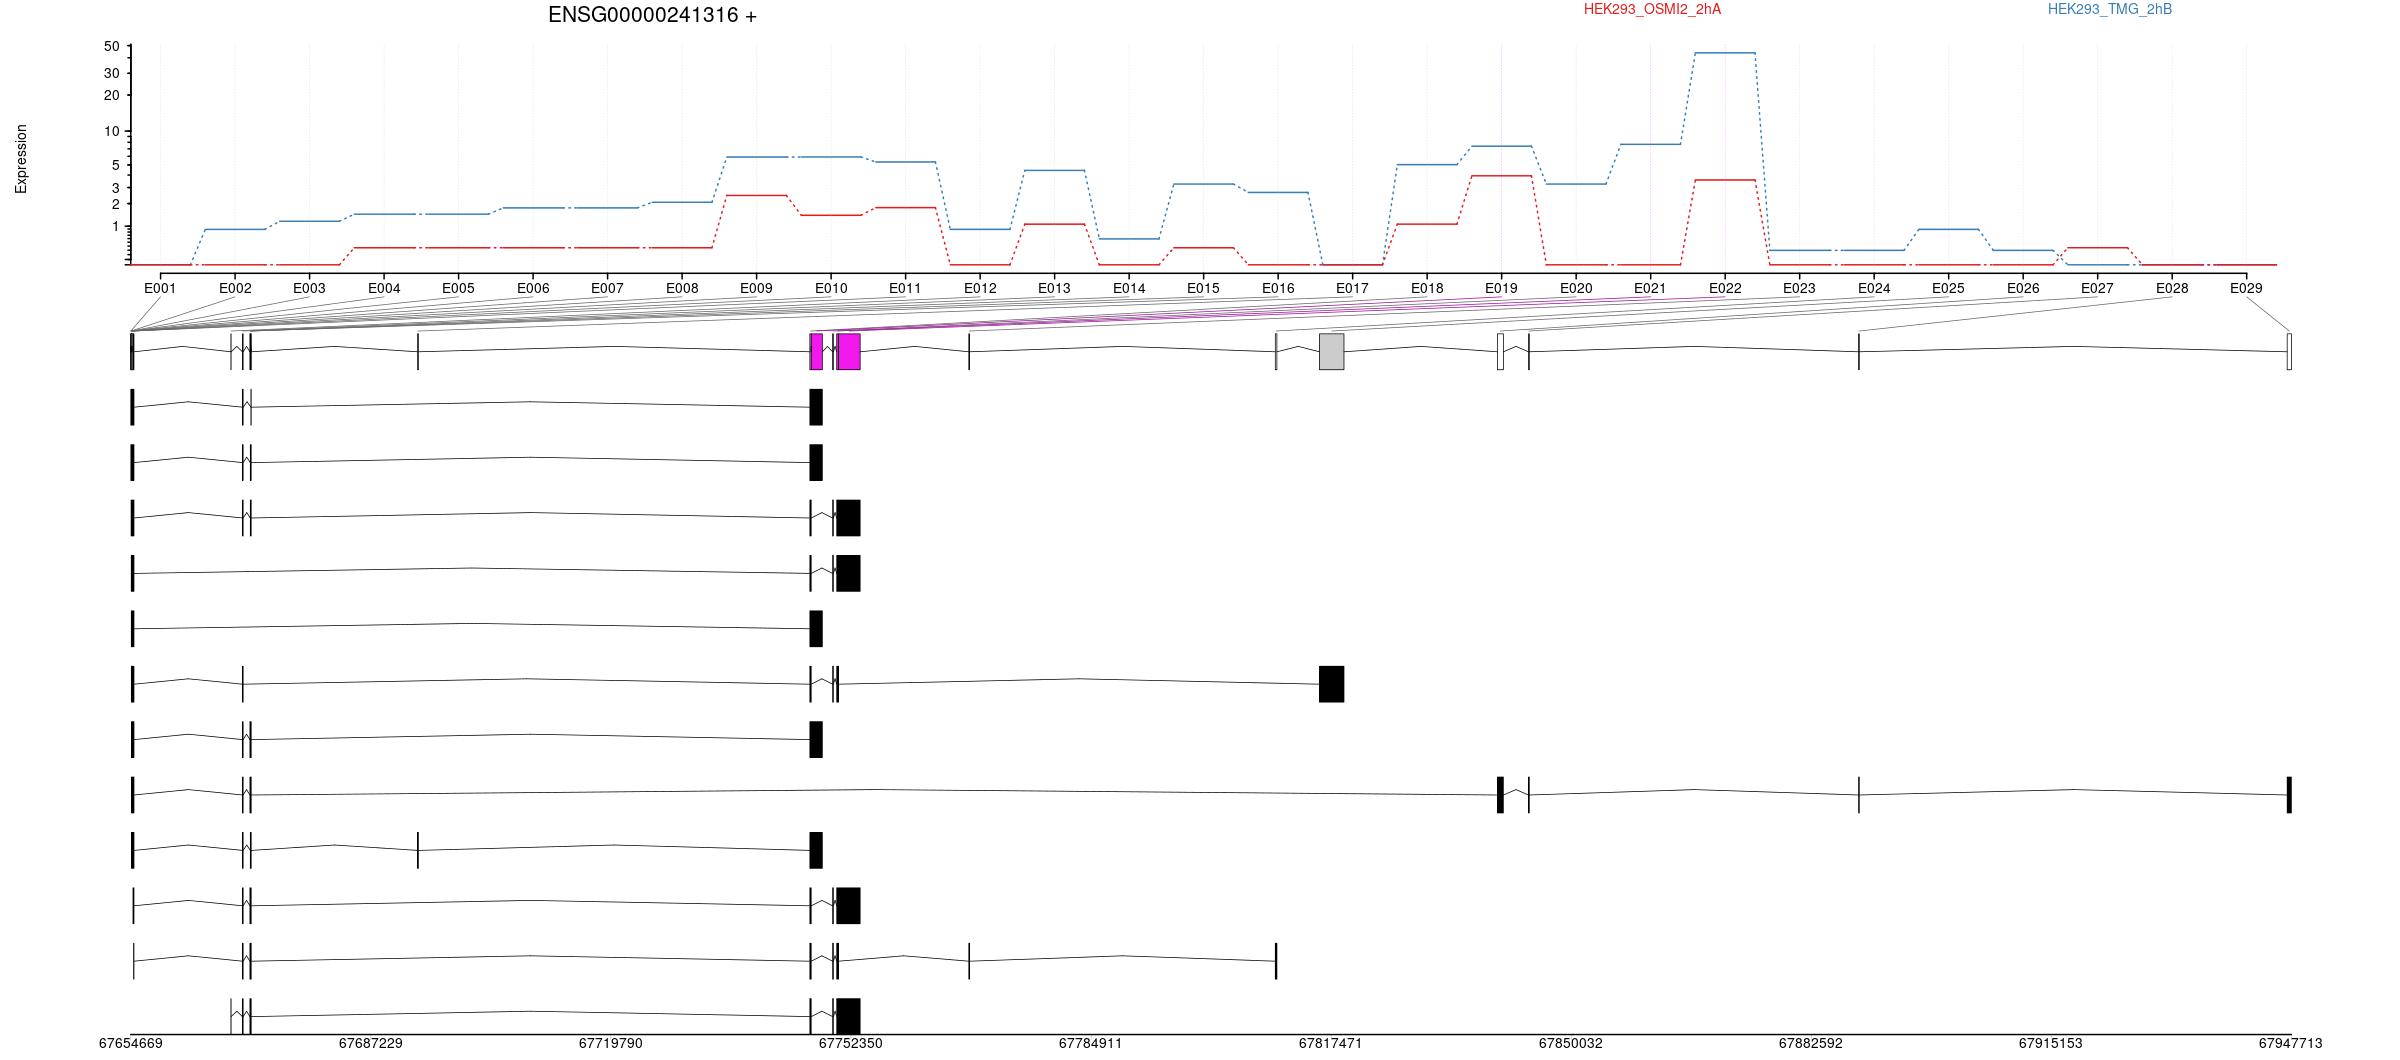
Task: Click y-axis tick value 1
Action: tap(115, 227)
